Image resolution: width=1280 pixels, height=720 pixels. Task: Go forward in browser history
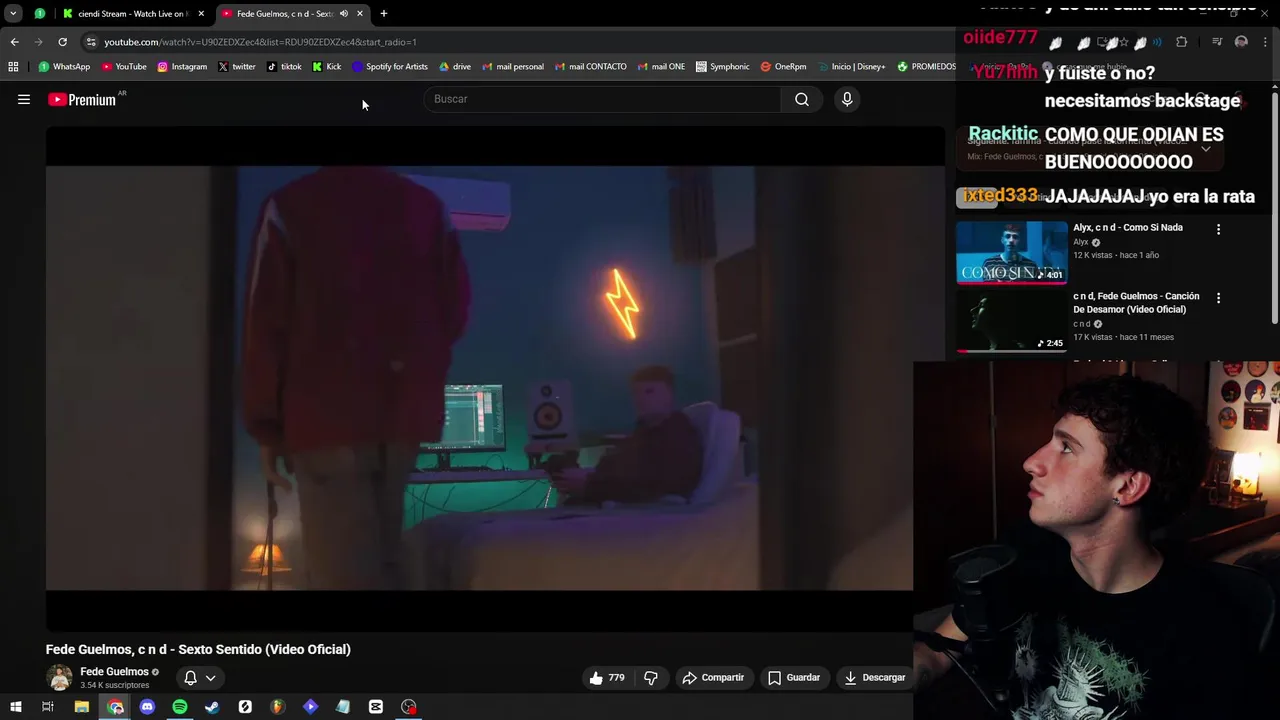(38, 42)
